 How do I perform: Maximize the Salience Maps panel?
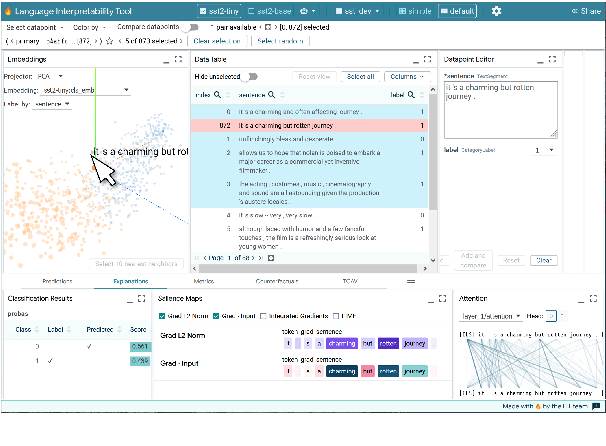[x=440, y=298]
